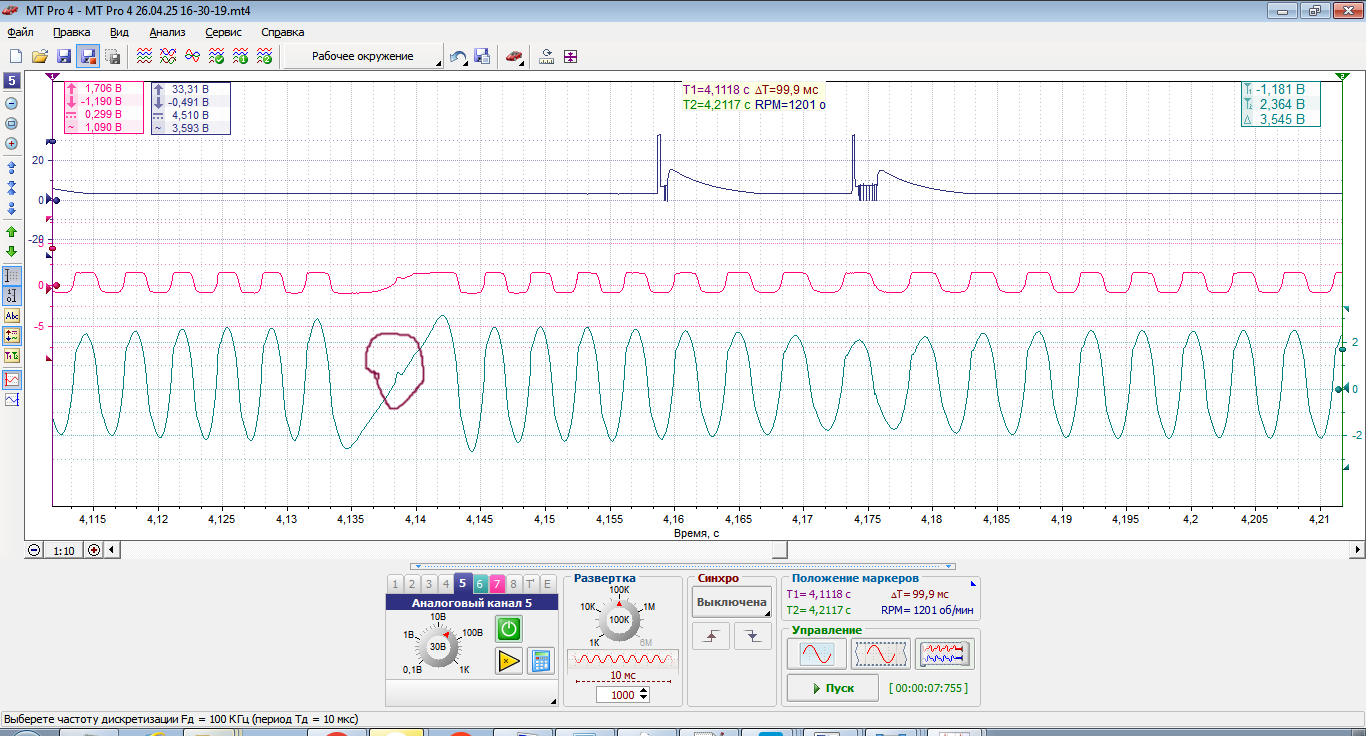The image size is (1366, 736).
Task: Toggle the green channel 5 power button
Action: tap(509, 628)
